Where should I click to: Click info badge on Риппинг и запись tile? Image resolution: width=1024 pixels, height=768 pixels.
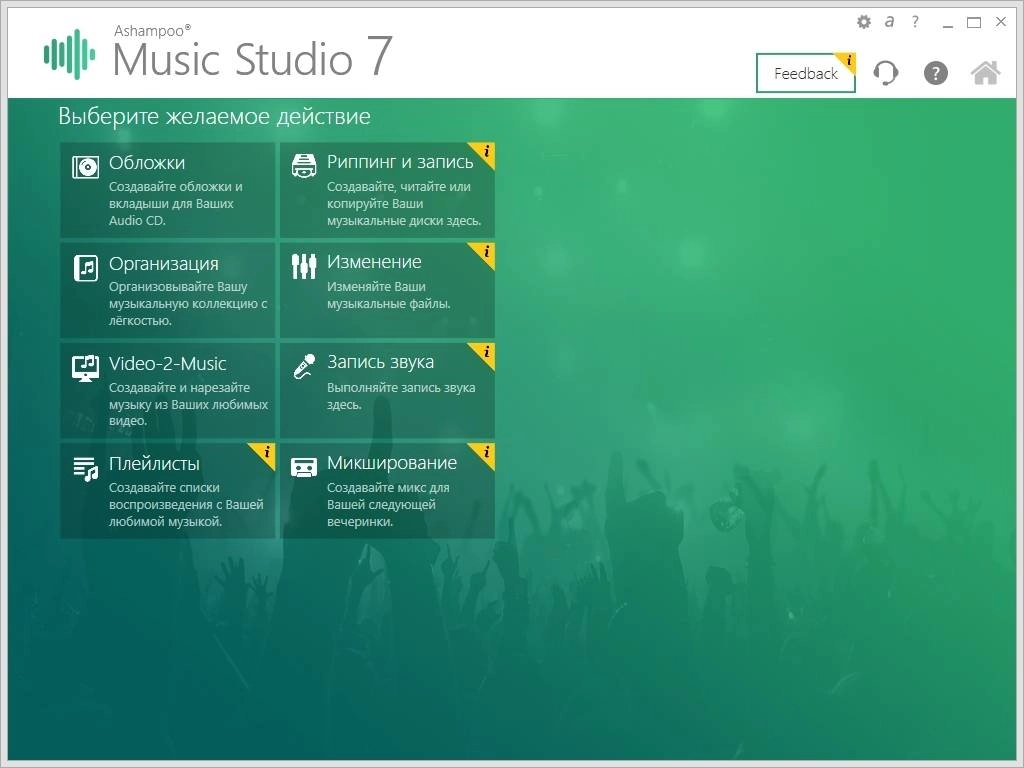(x=485, y=152)
